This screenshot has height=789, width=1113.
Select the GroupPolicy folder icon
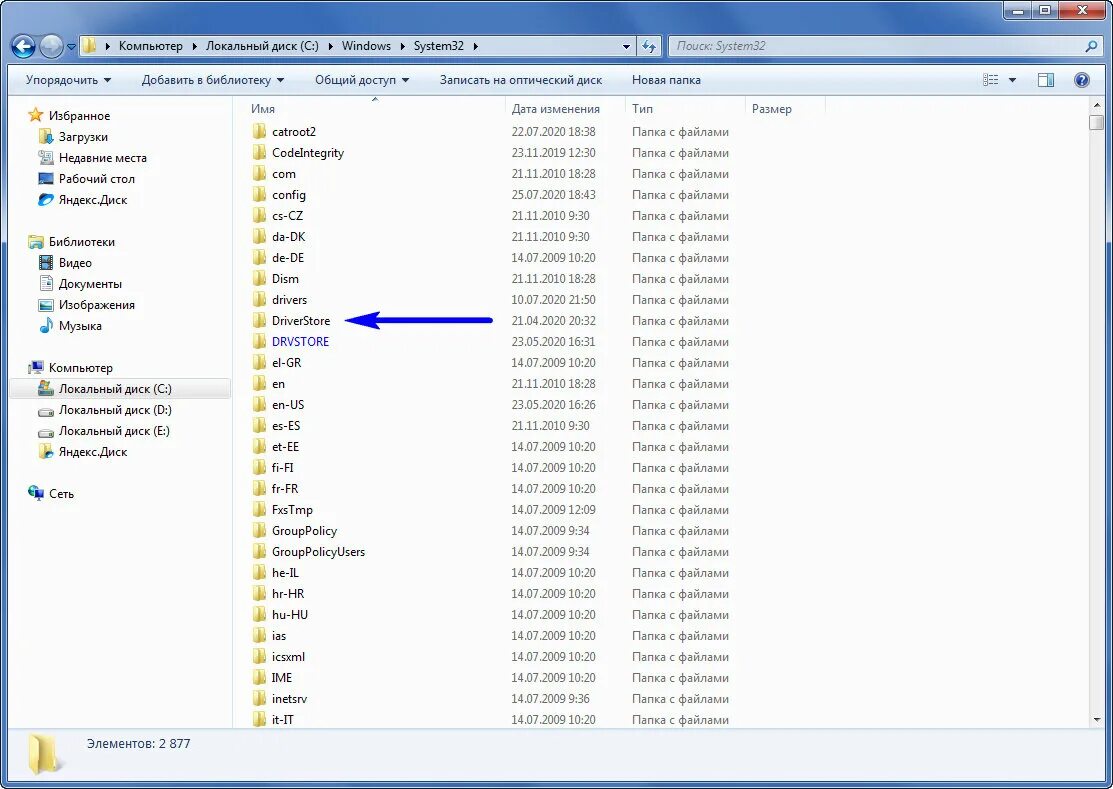pos(259,531)
